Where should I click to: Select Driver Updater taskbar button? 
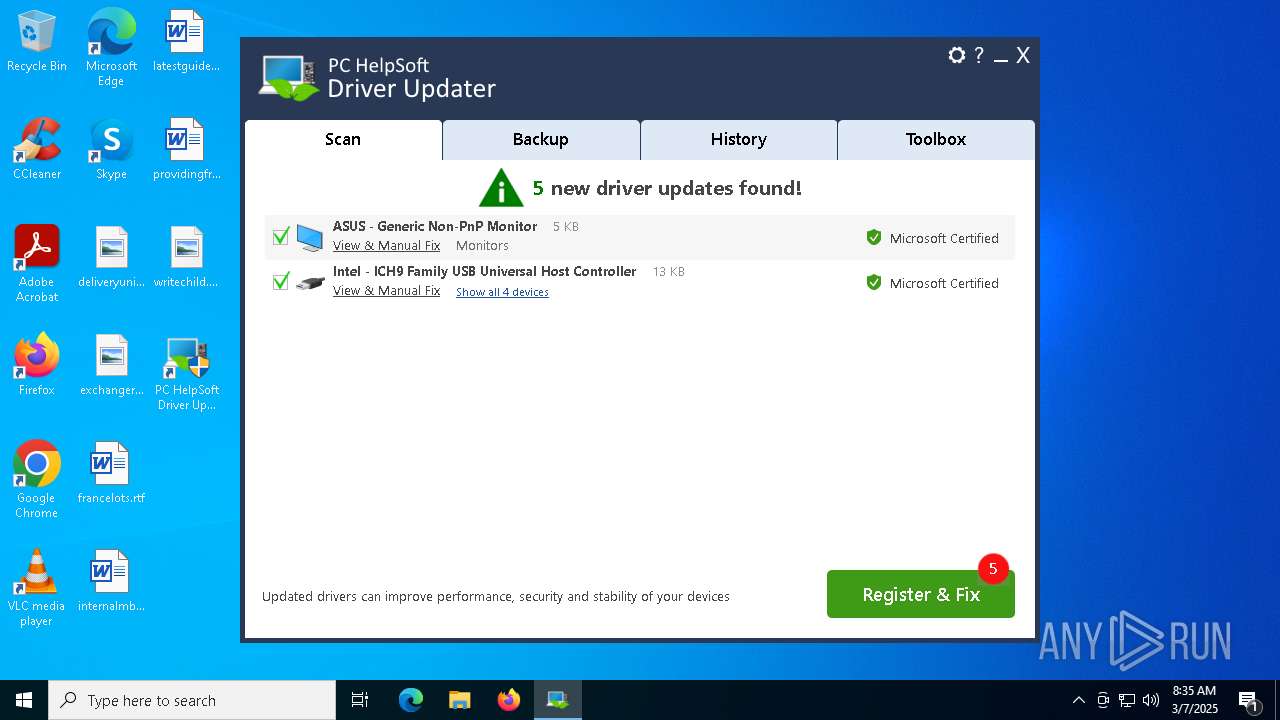click(557, 700)
